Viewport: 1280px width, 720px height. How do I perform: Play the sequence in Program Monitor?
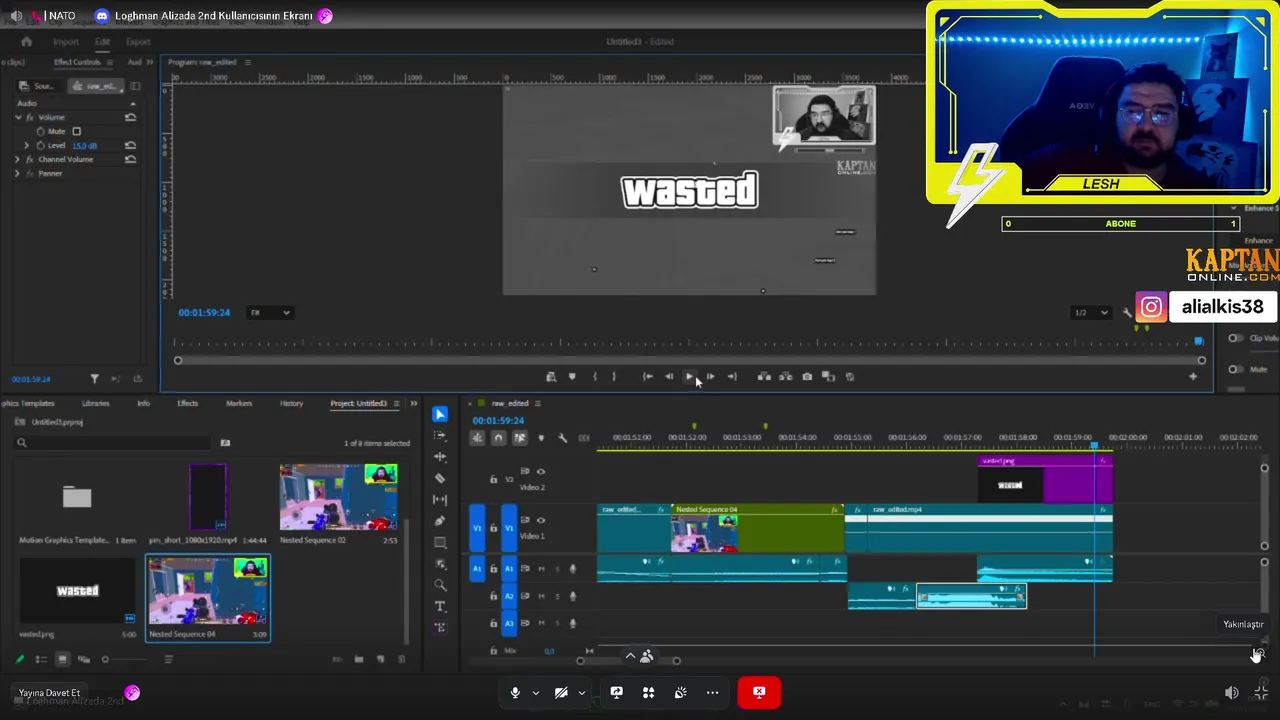[689, 377]
